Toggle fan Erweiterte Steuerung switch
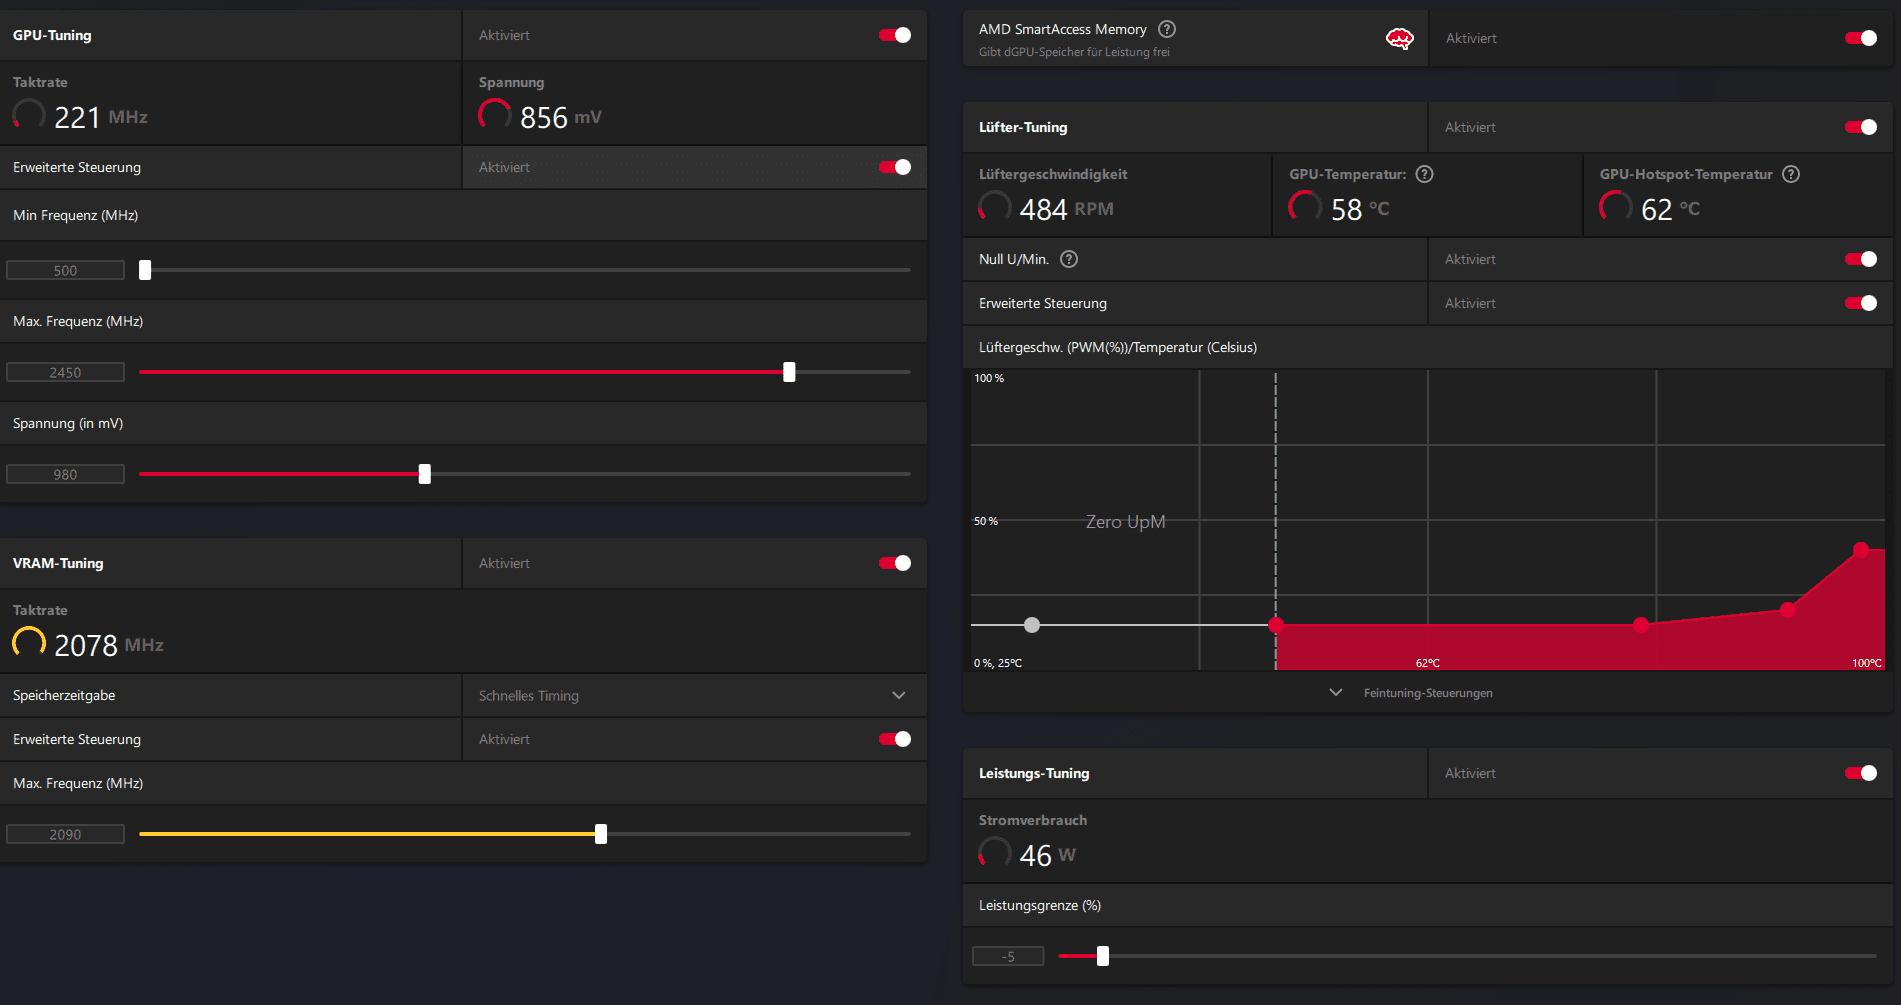Viewport: 1901px width, 1005px height. pos(1861,303)
